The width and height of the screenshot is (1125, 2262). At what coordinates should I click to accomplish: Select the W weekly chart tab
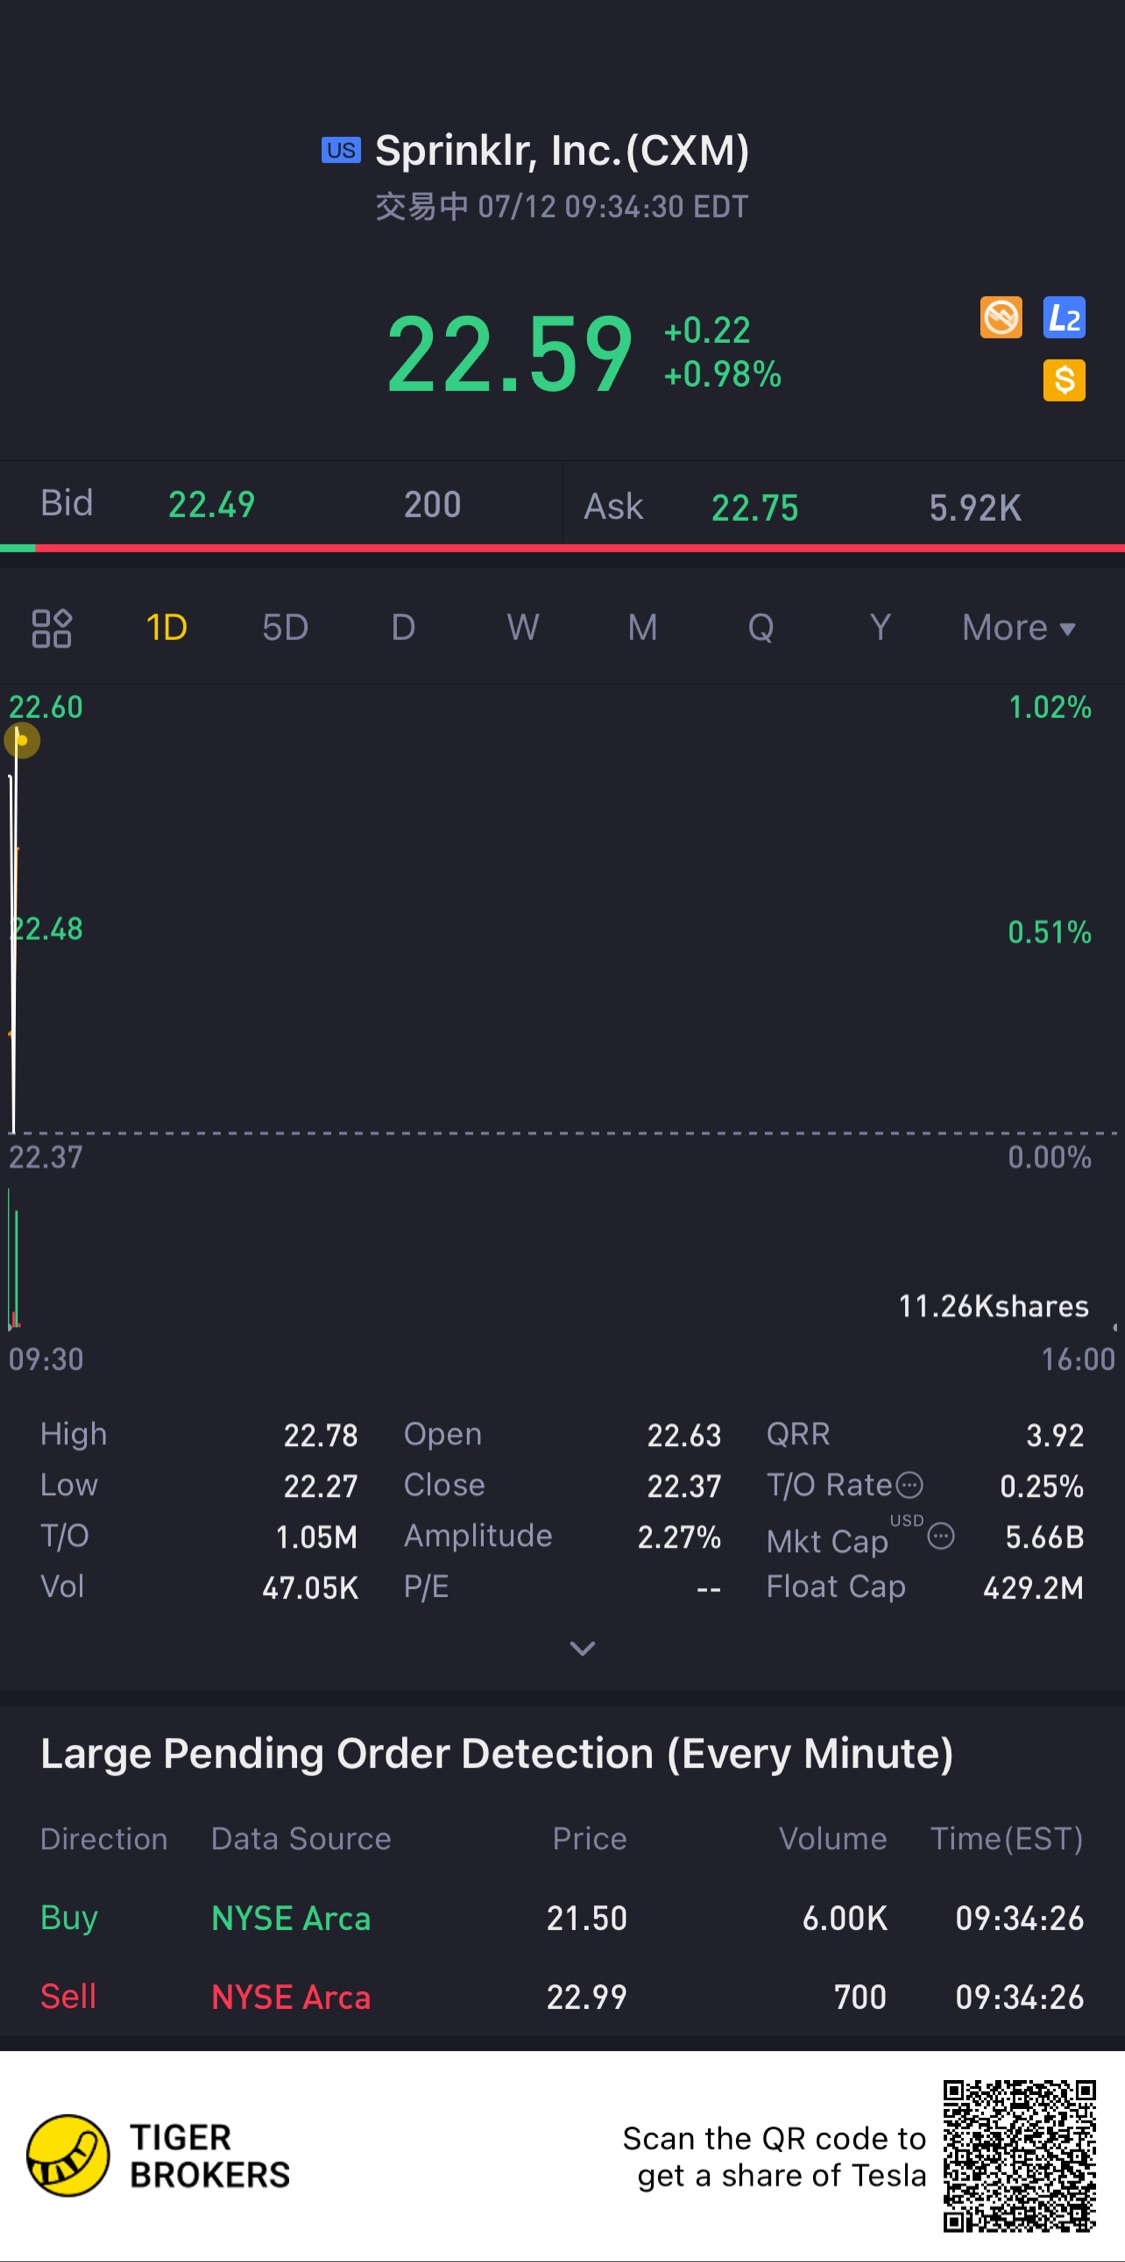point(523,628)
